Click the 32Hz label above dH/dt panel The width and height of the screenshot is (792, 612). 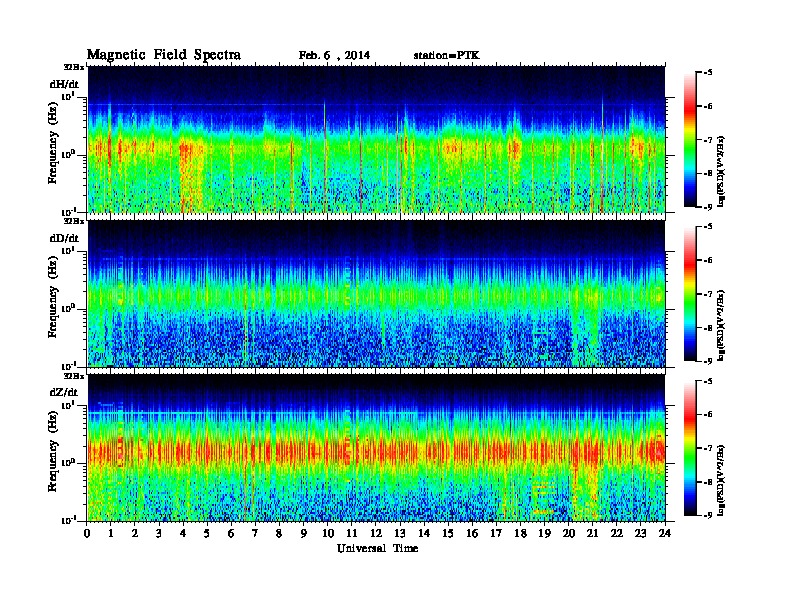pyautogui.click(x=74, y=67)
